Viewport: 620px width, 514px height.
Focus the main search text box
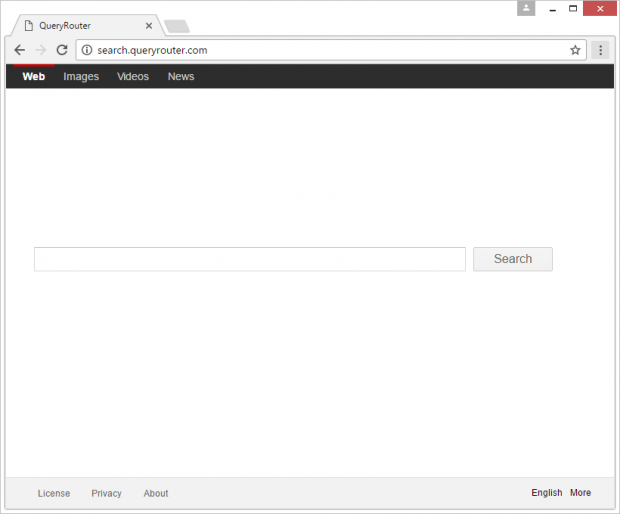250,259
